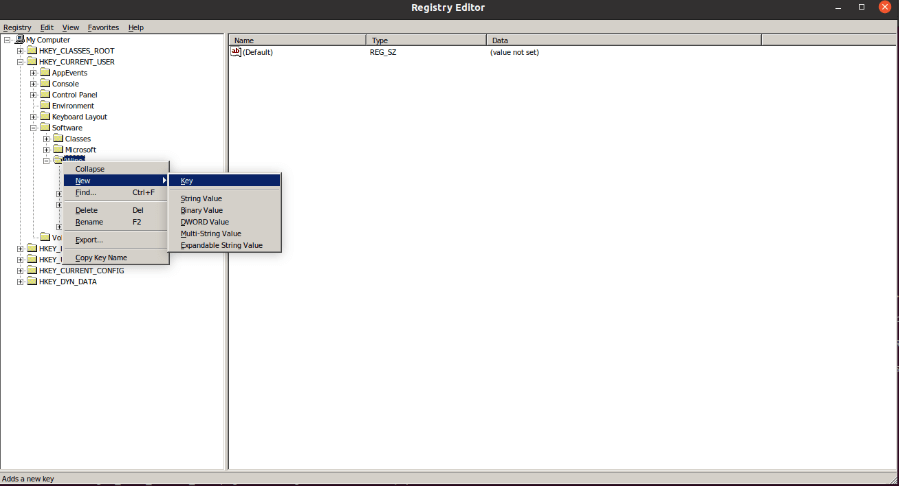Expand HKEY_DYN_DATA node
The width and height of the screenshot is (899, 486).
[20, 281]
